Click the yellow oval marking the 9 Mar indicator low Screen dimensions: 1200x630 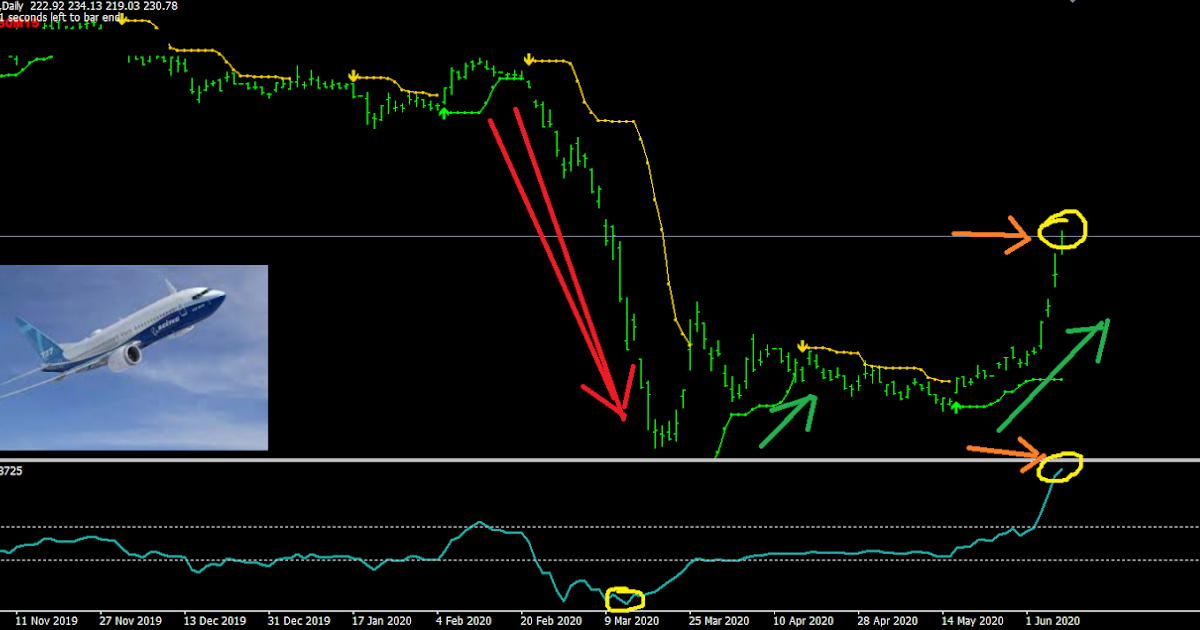click(x=625, y=600)
